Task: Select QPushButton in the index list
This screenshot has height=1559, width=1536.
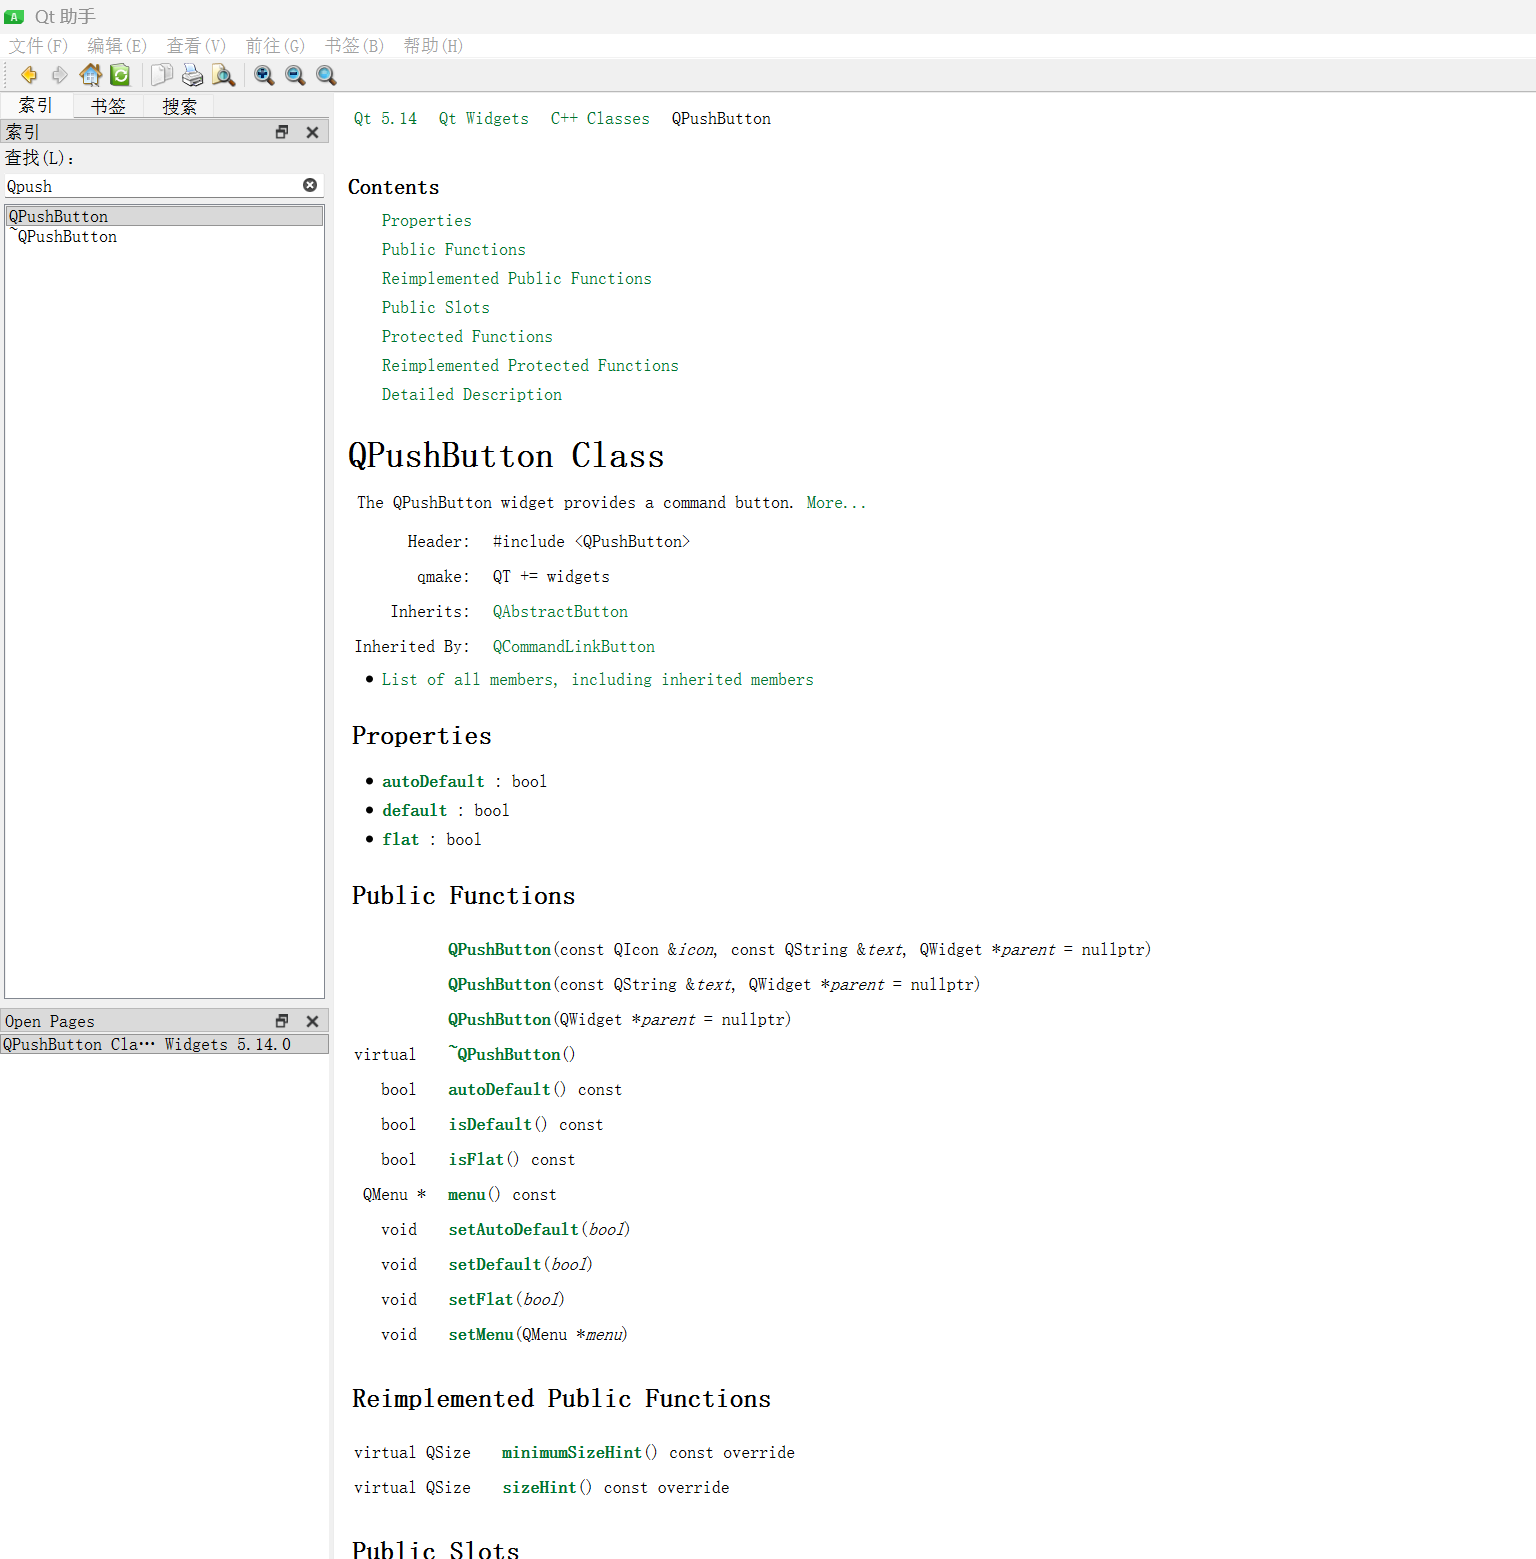Action: coord(164,216)
